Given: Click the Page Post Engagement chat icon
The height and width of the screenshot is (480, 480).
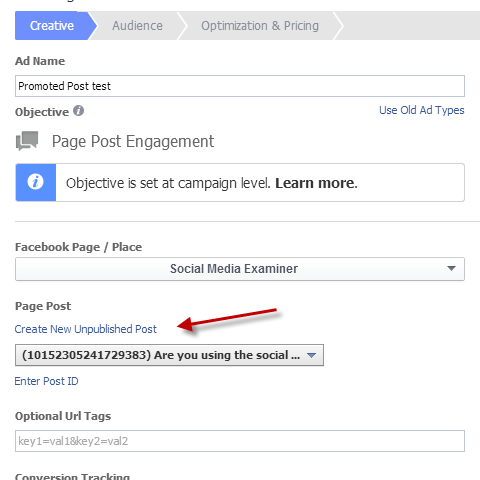Looking at the screenshot, I should coord(27,141).
